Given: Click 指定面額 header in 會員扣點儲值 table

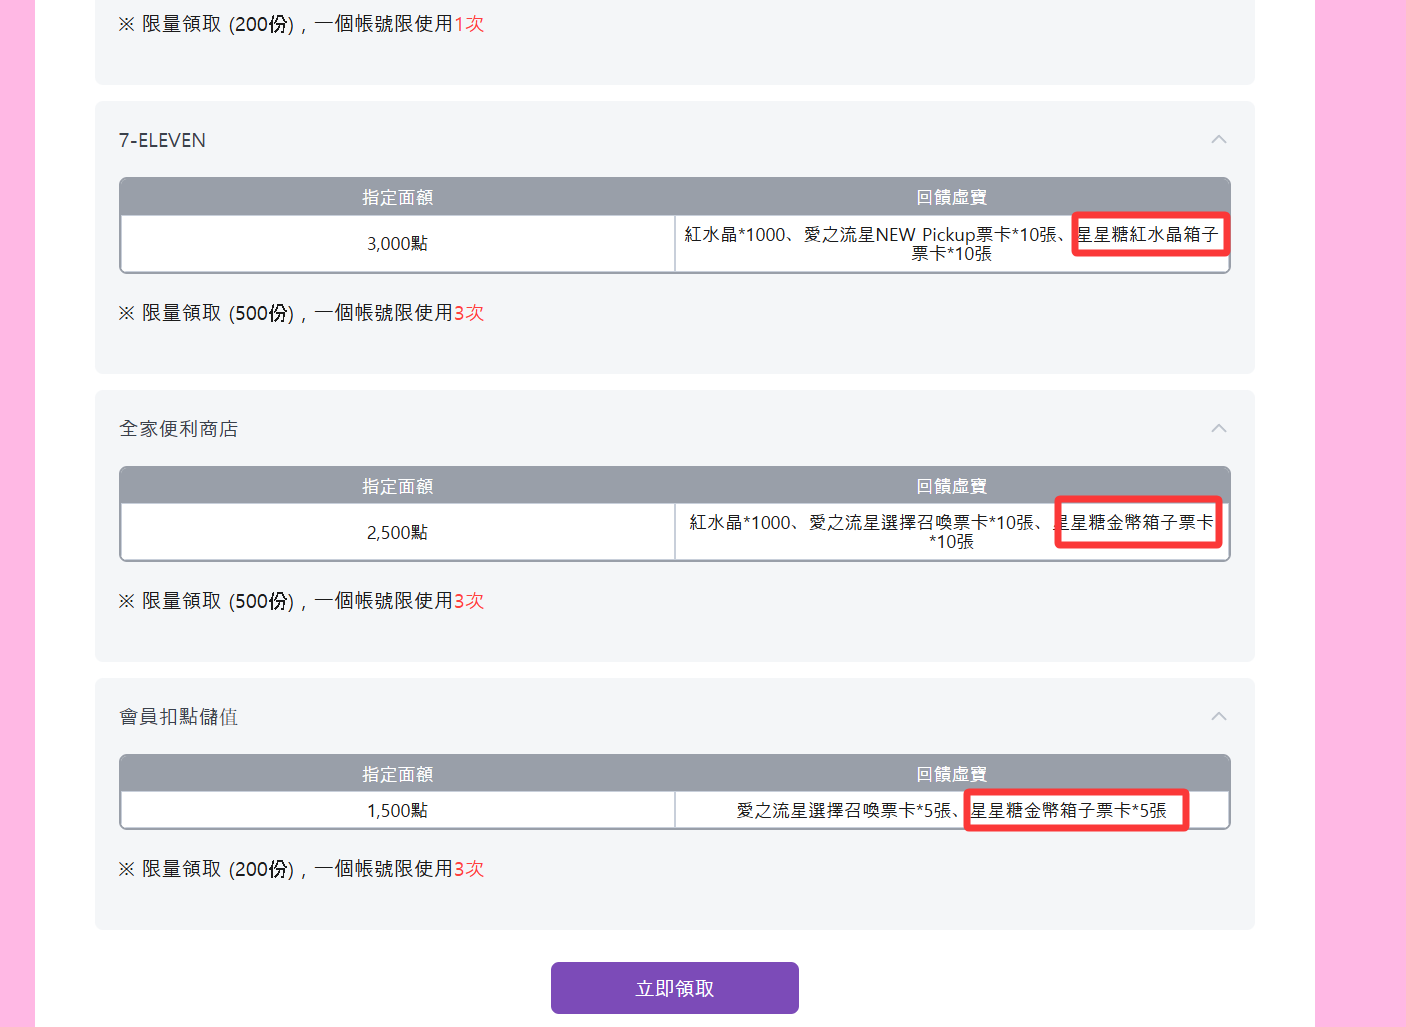Looking at the screenshot, I should (397, 775).
